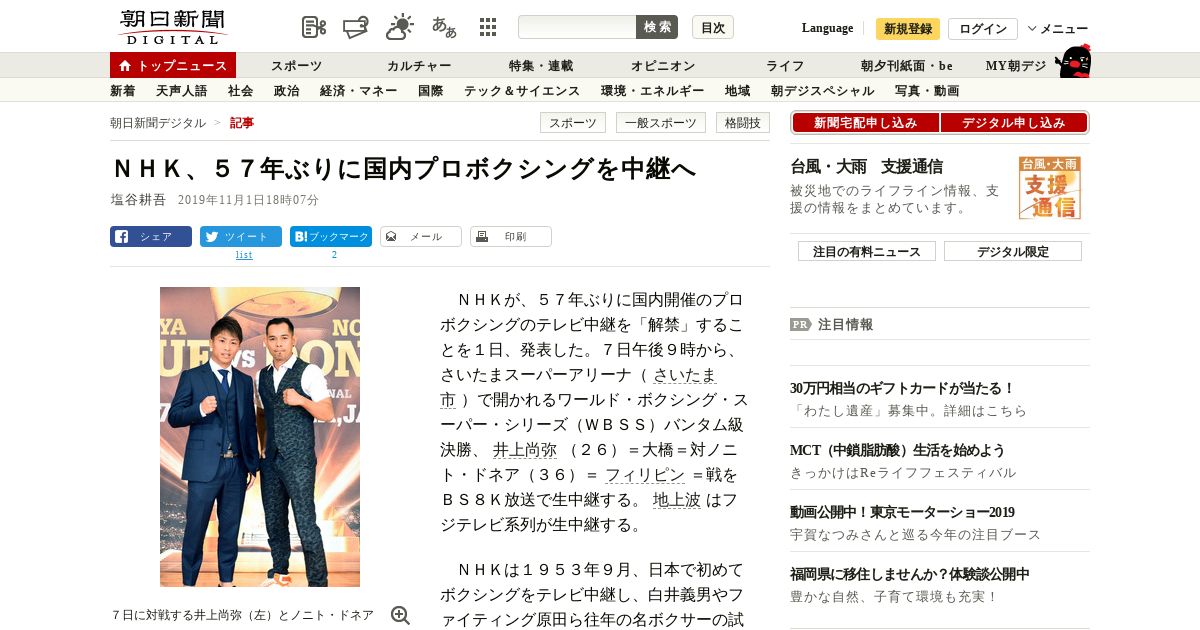
Task: Open the MY朝デジ tab
Action: pyautogui.click(x=1016, y=66)
